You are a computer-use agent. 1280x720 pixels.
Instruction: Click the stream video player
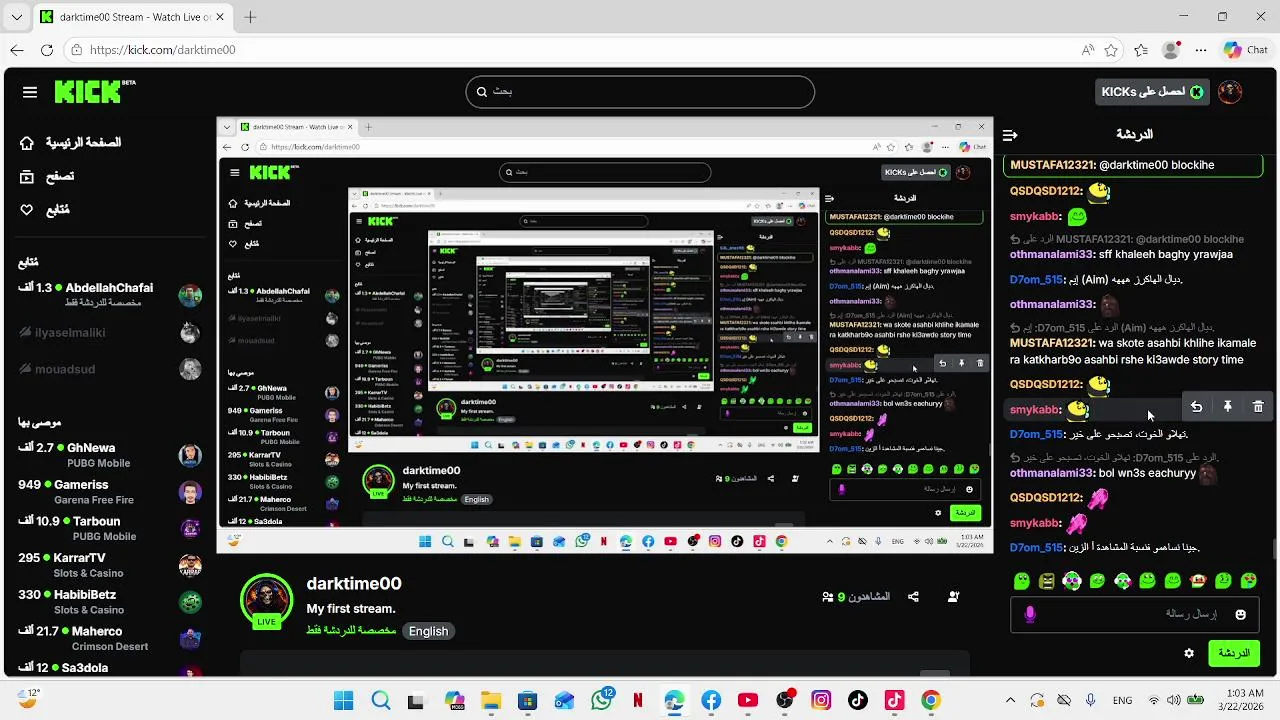click(605, 336)
